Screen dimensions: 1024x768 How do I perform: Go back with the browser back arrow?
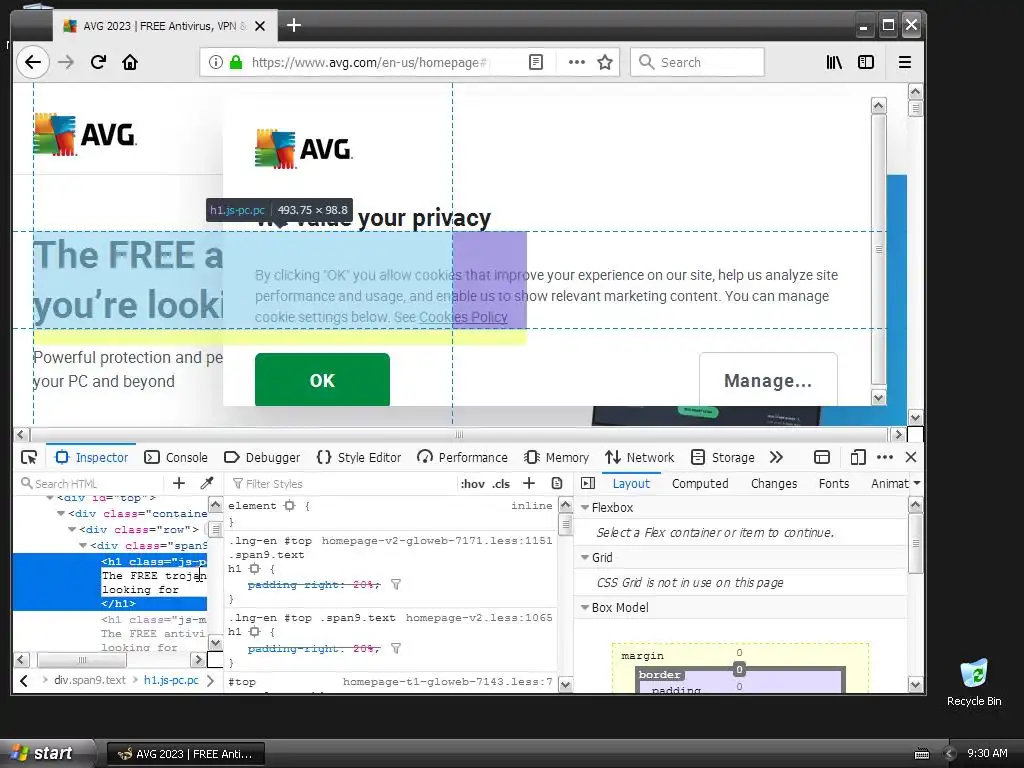[x=33, y=62]
